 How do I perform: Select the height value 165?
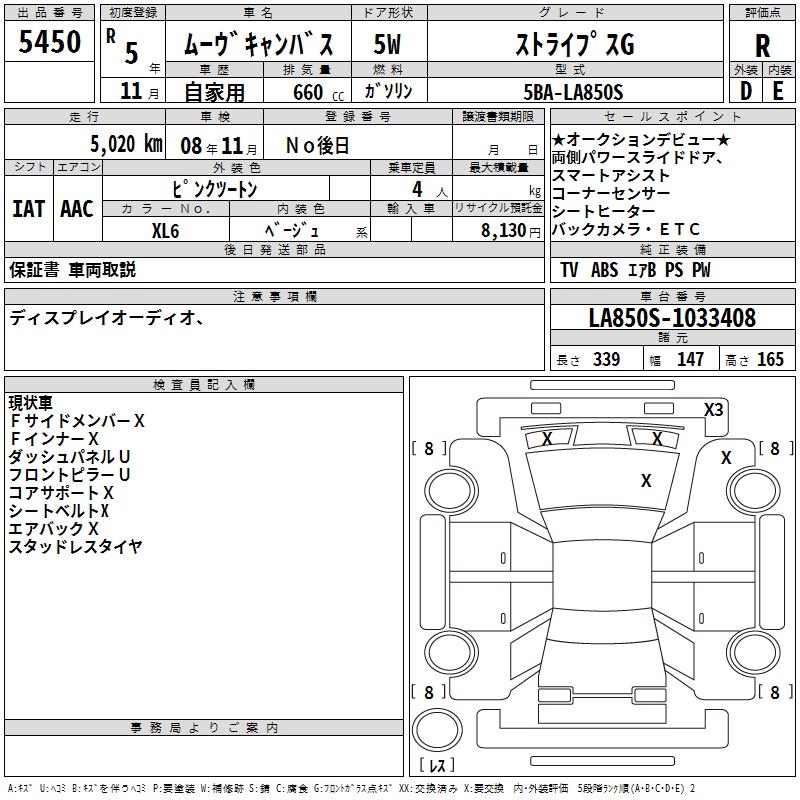coord(770,359)
